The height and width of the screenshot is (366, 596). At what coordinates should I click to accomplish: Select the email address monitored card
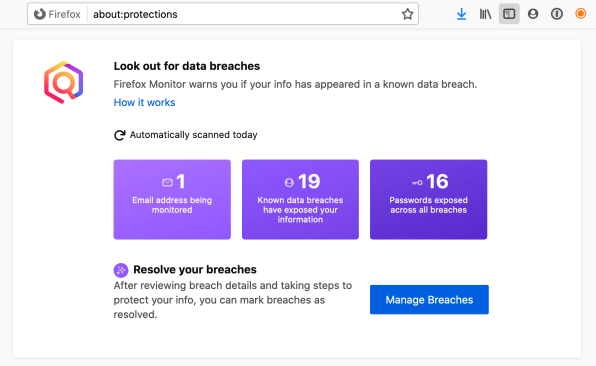tap(172, 199)
